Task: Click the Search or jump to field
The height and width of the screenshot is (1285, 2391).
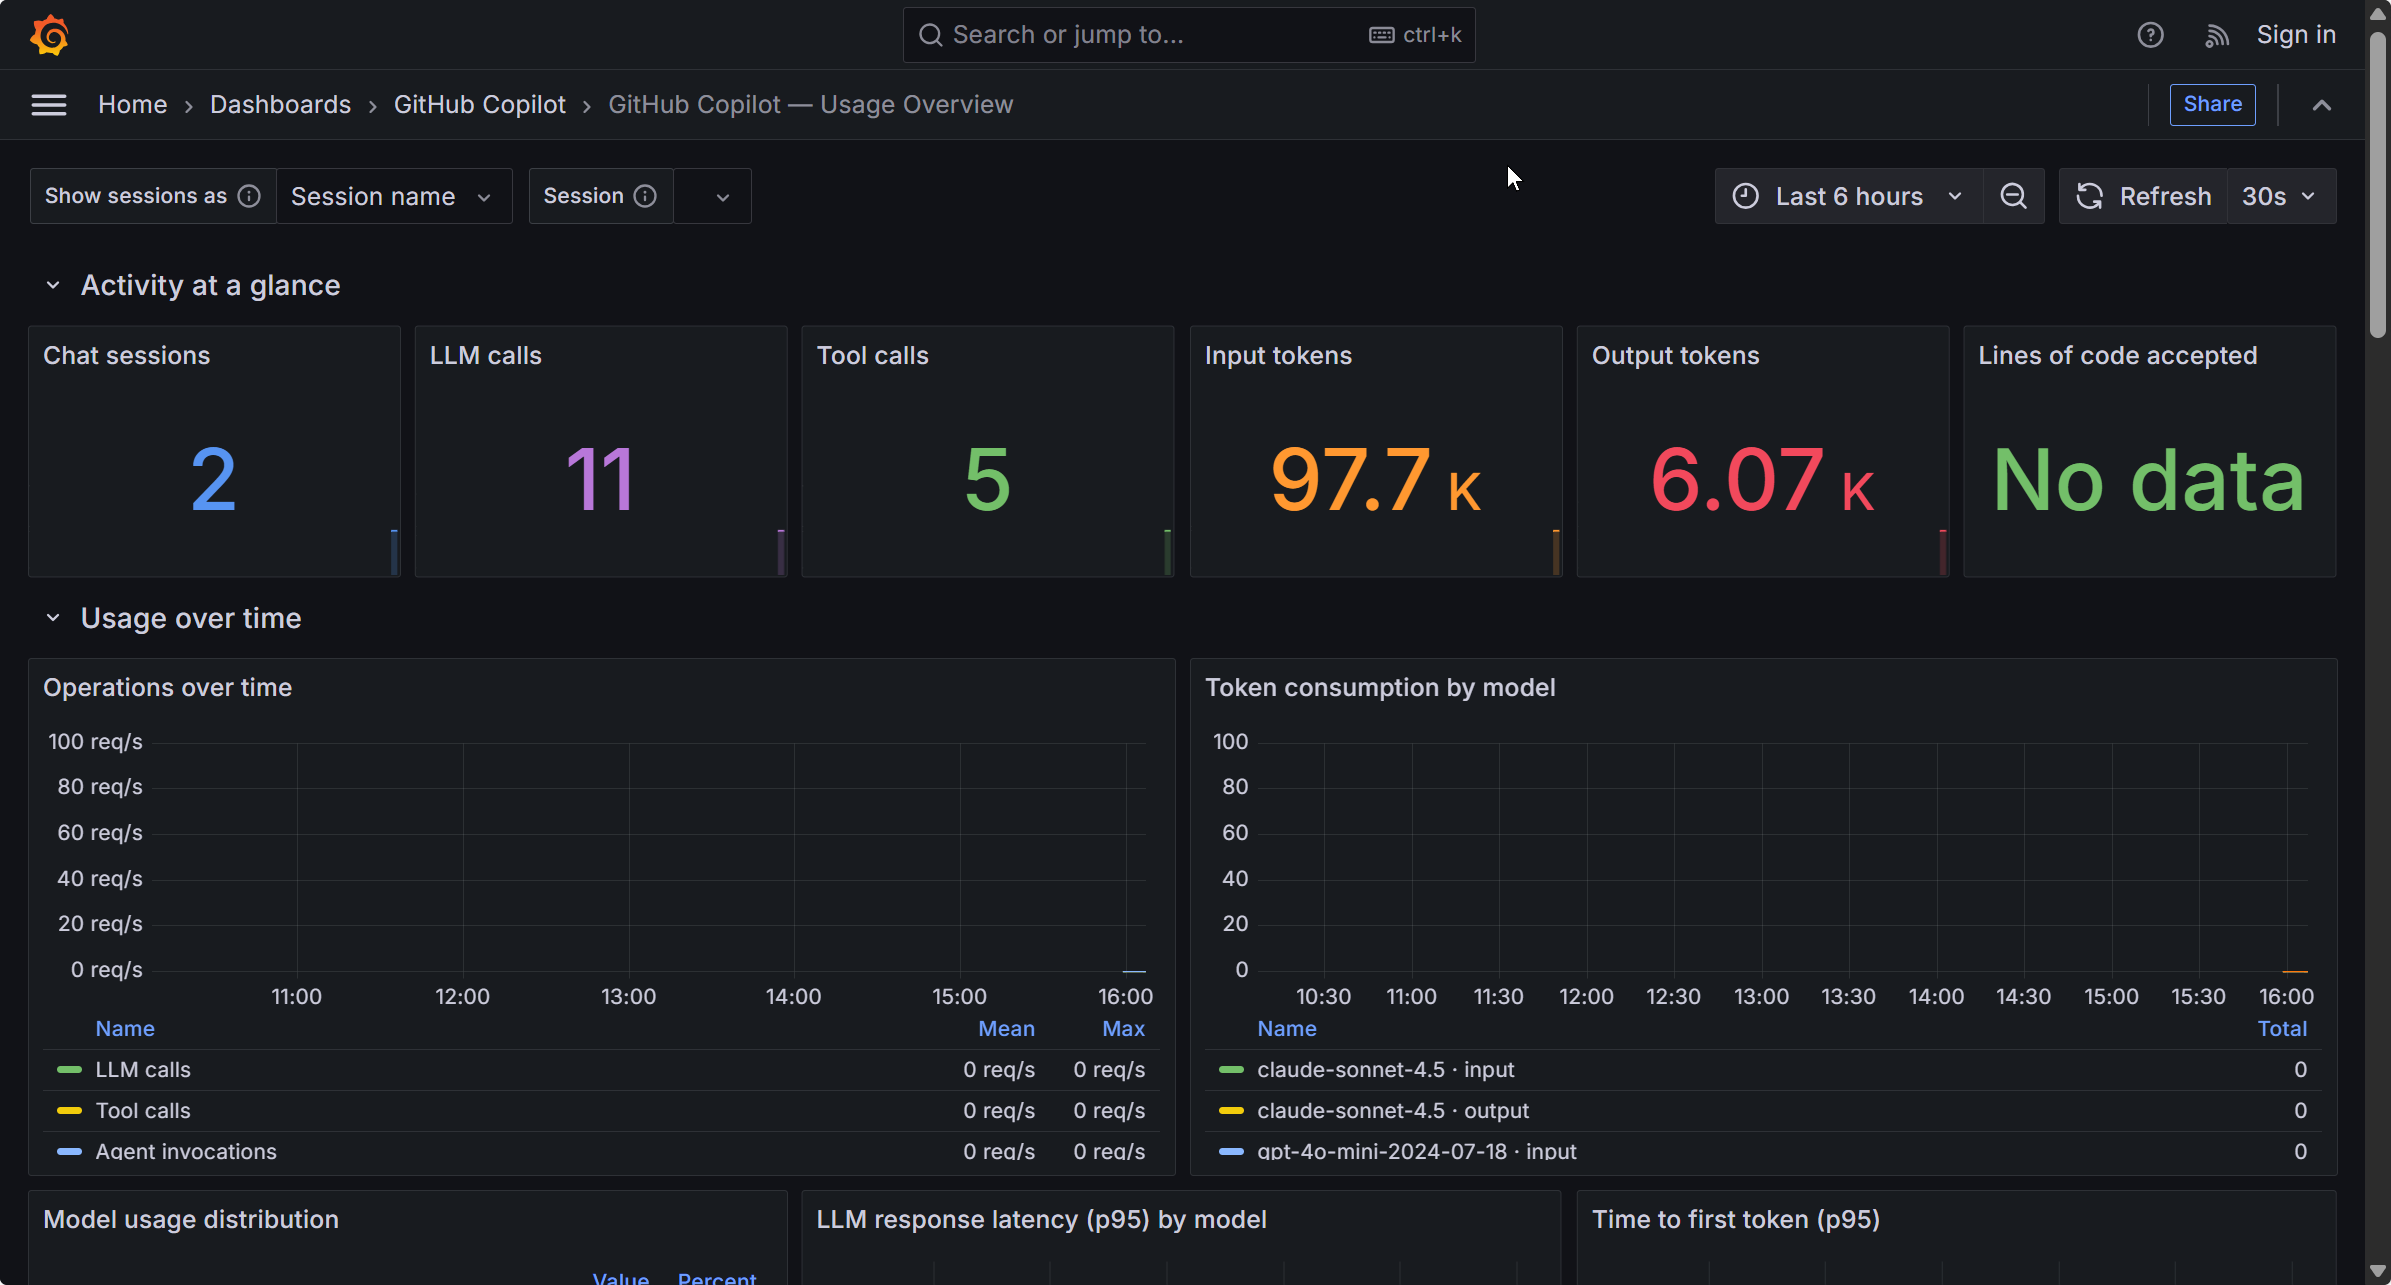Action: (x=1188, y=35)
